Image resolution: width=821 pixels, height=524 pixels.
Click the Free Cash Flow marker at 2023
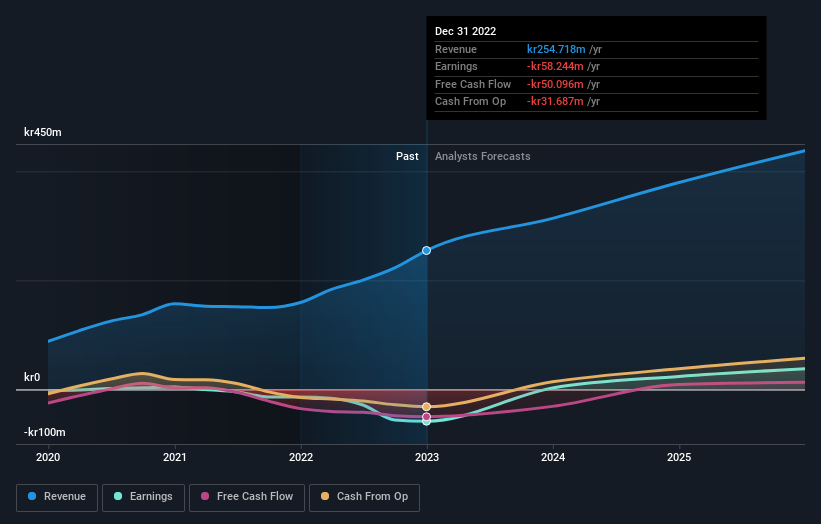(x=427, y=417)
